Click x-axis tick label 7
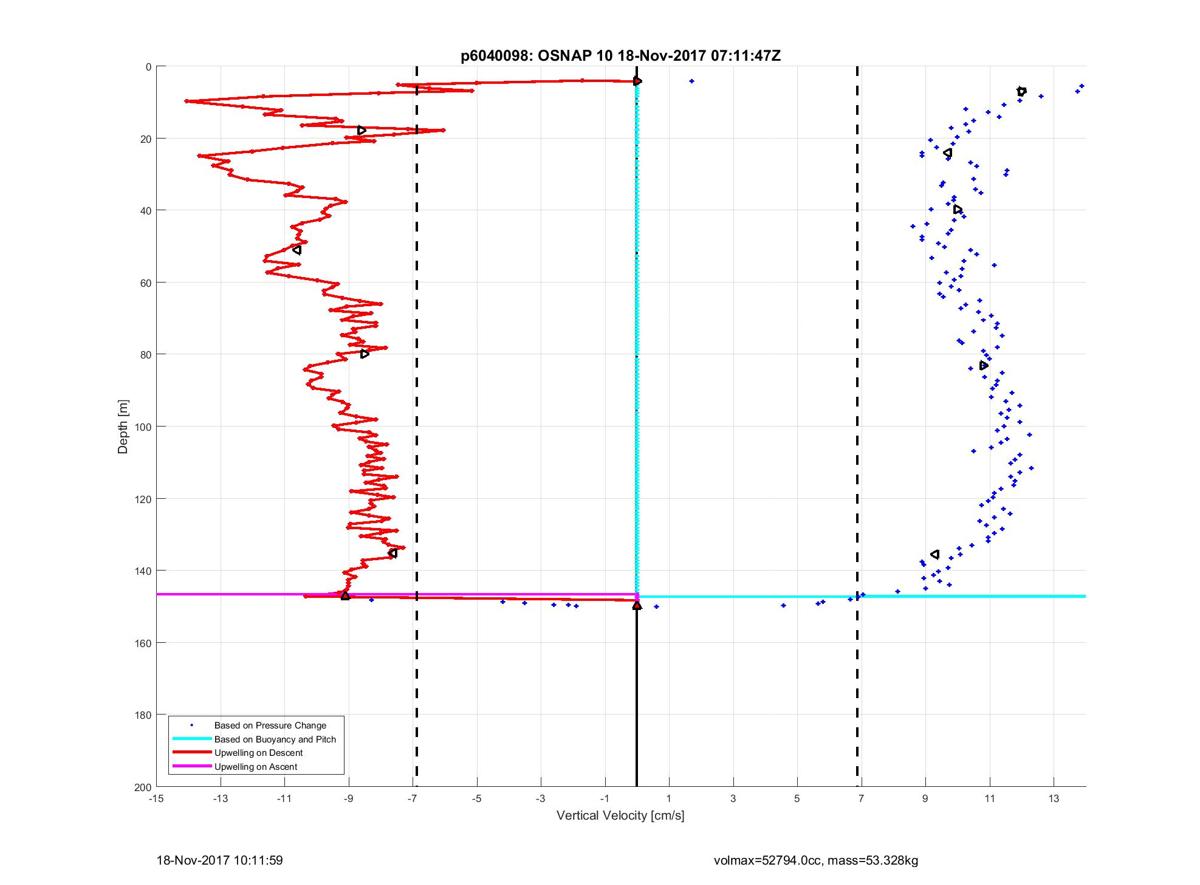Viewport: 1200px width, 885px height. 861,799
